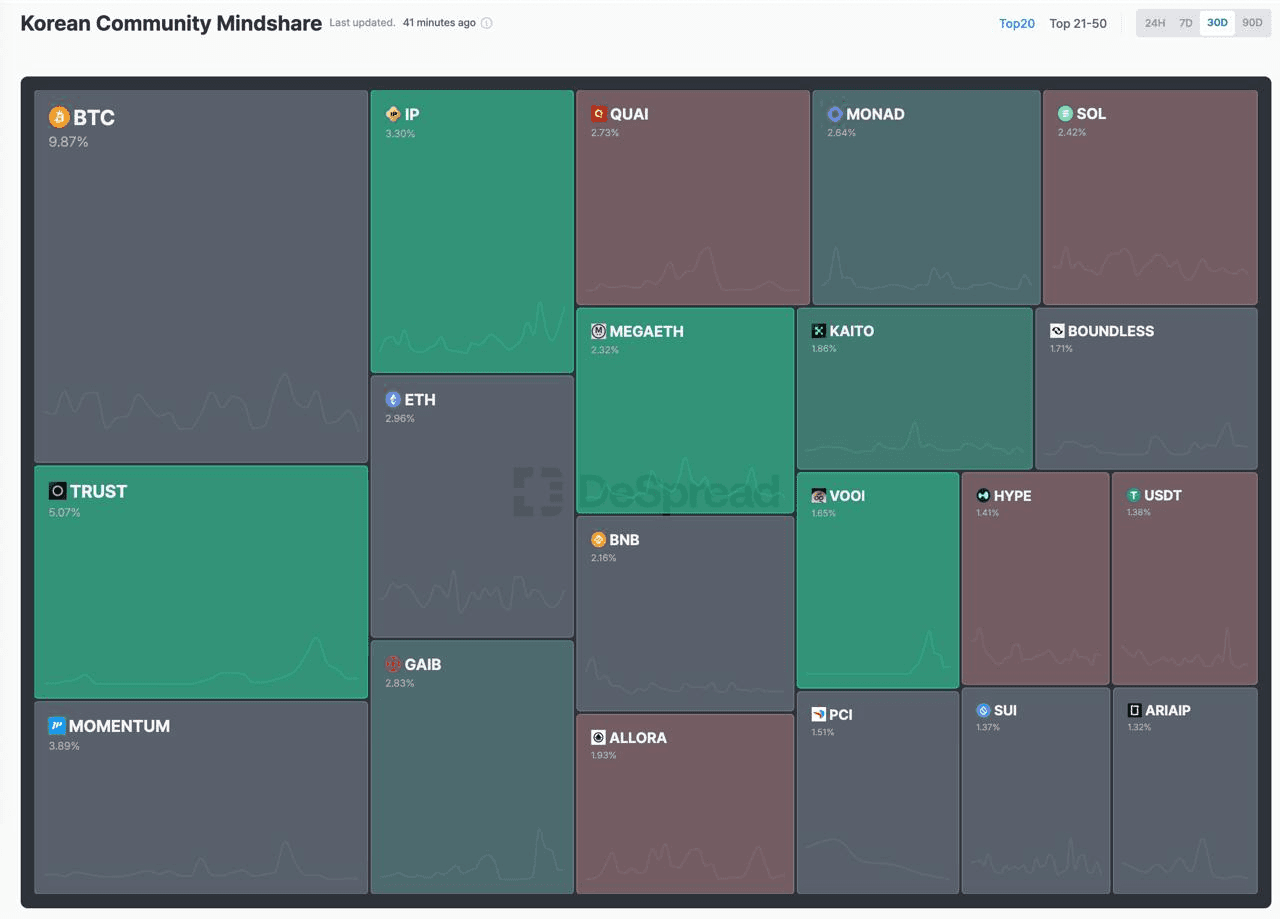The width and height of the screenshot is (1280, 919).
Task: Select the 30D timeframe option
Action: (x=1217, y=23)
